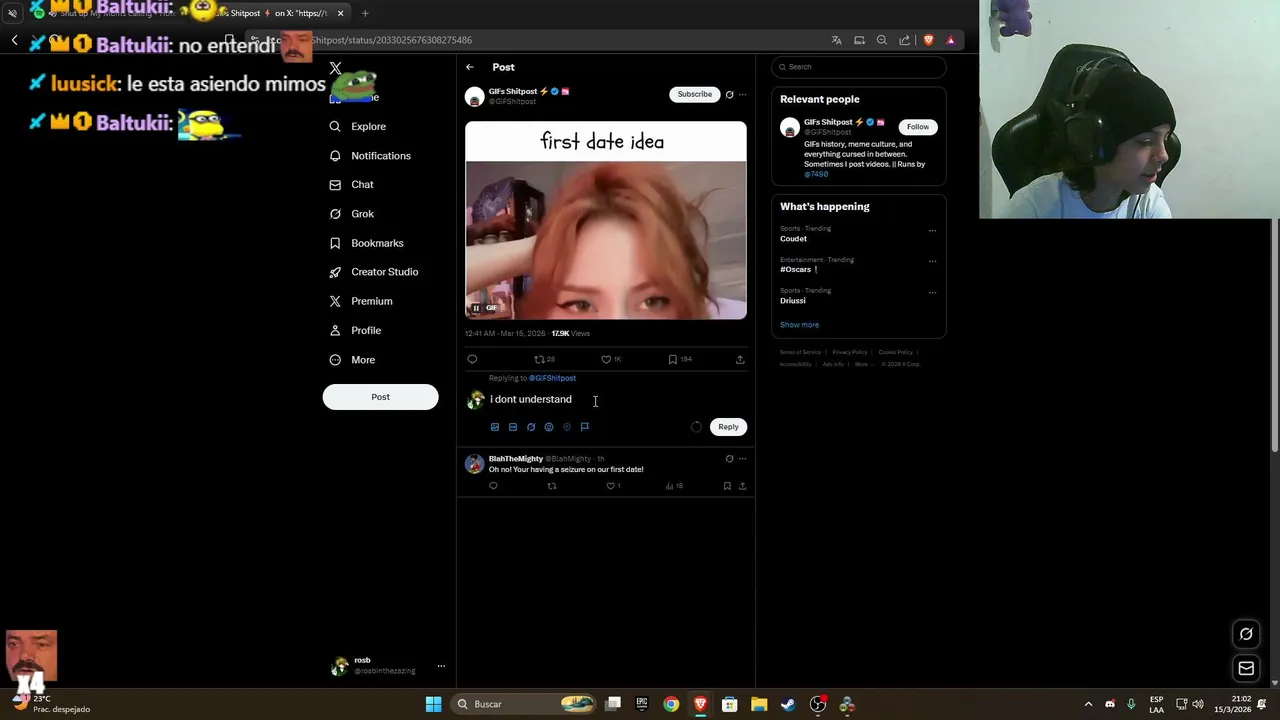Open Chat in the sidebar
Image resolution: width=1280 pixels, height=720 pixels.
[351, 185]
